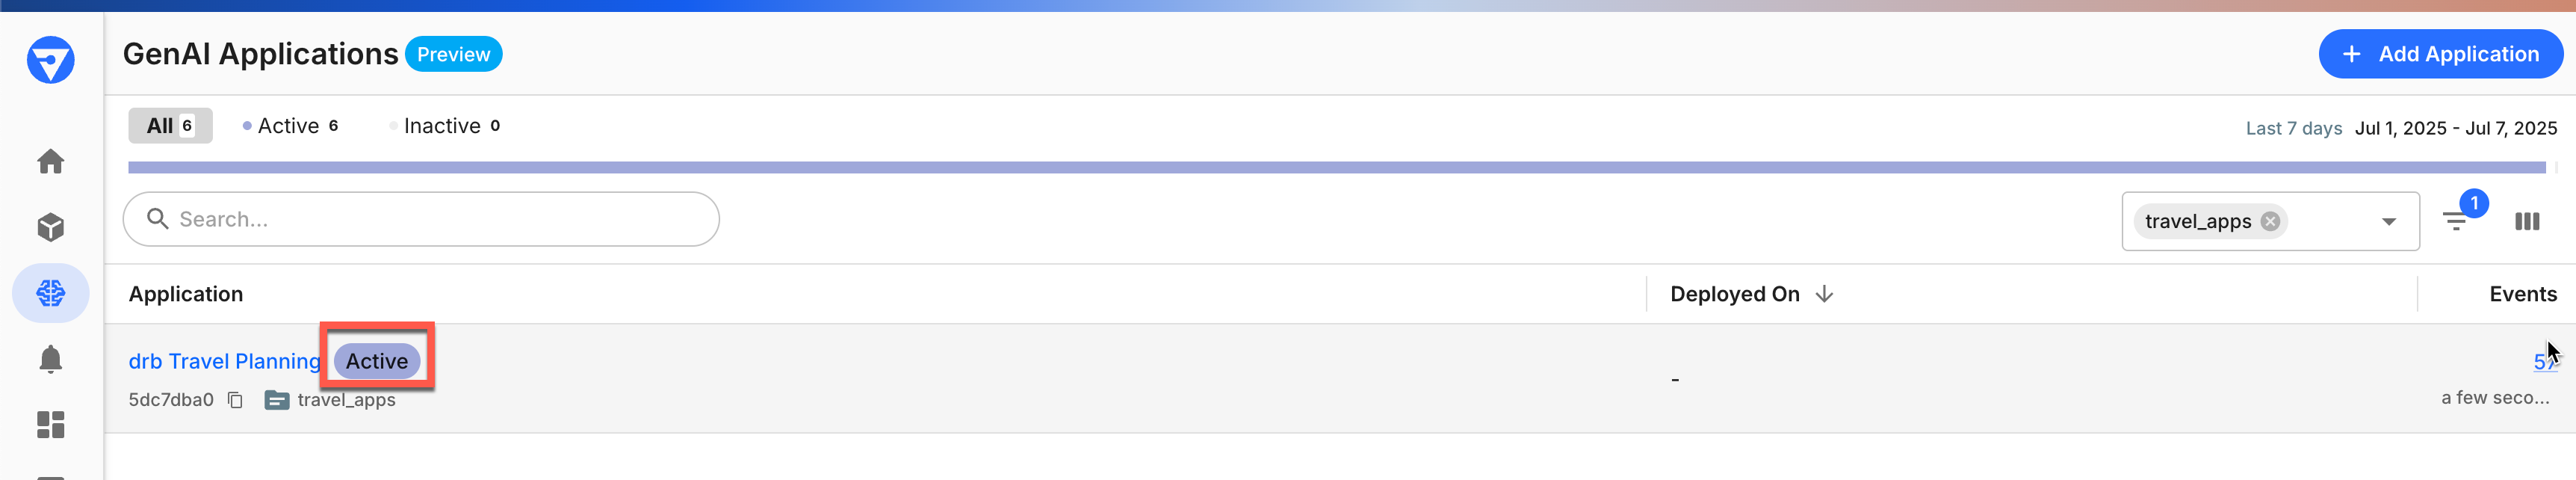Open the Home section in the sidebar
Screen dimensions: 2576x480
[50, 160]
